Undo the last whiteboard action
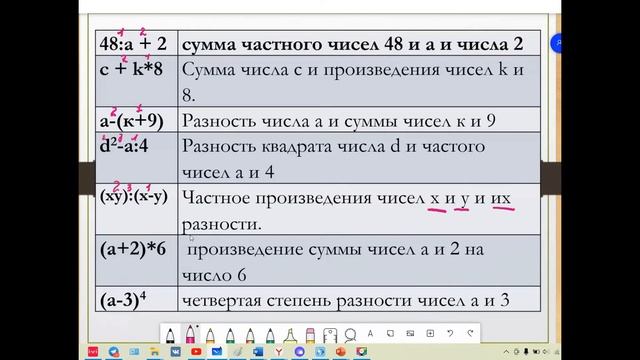Viewport: 640px width, 360px height. point(450,333)
